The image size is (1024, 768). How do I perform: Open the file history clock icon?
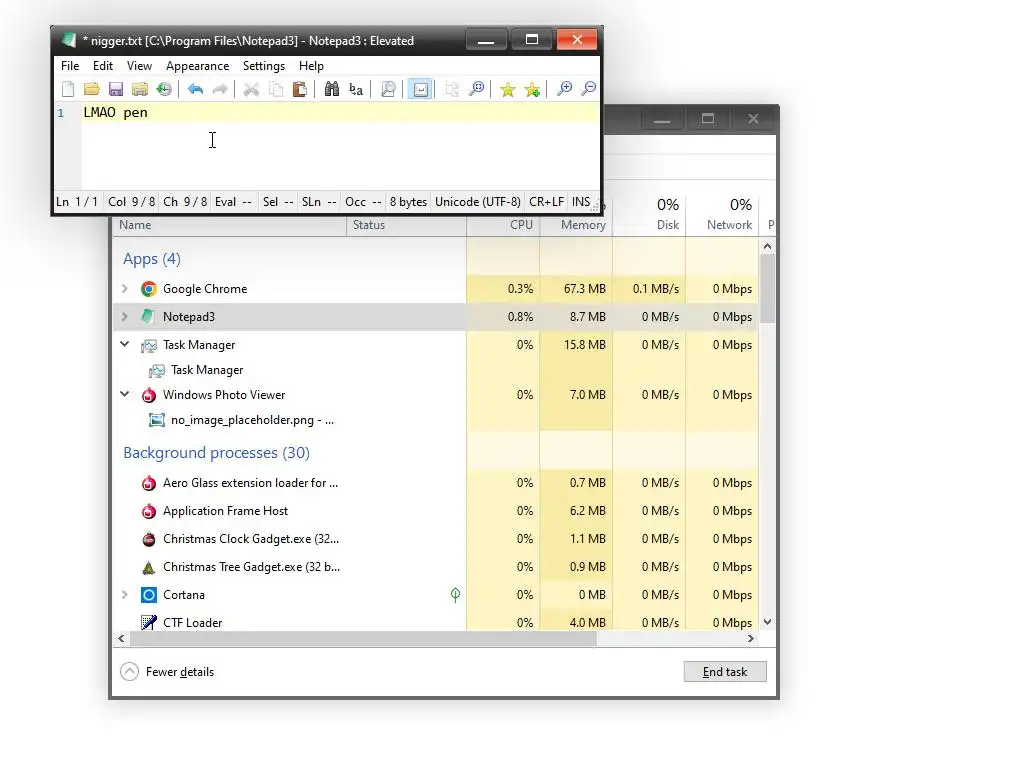(x=164, y=89)
